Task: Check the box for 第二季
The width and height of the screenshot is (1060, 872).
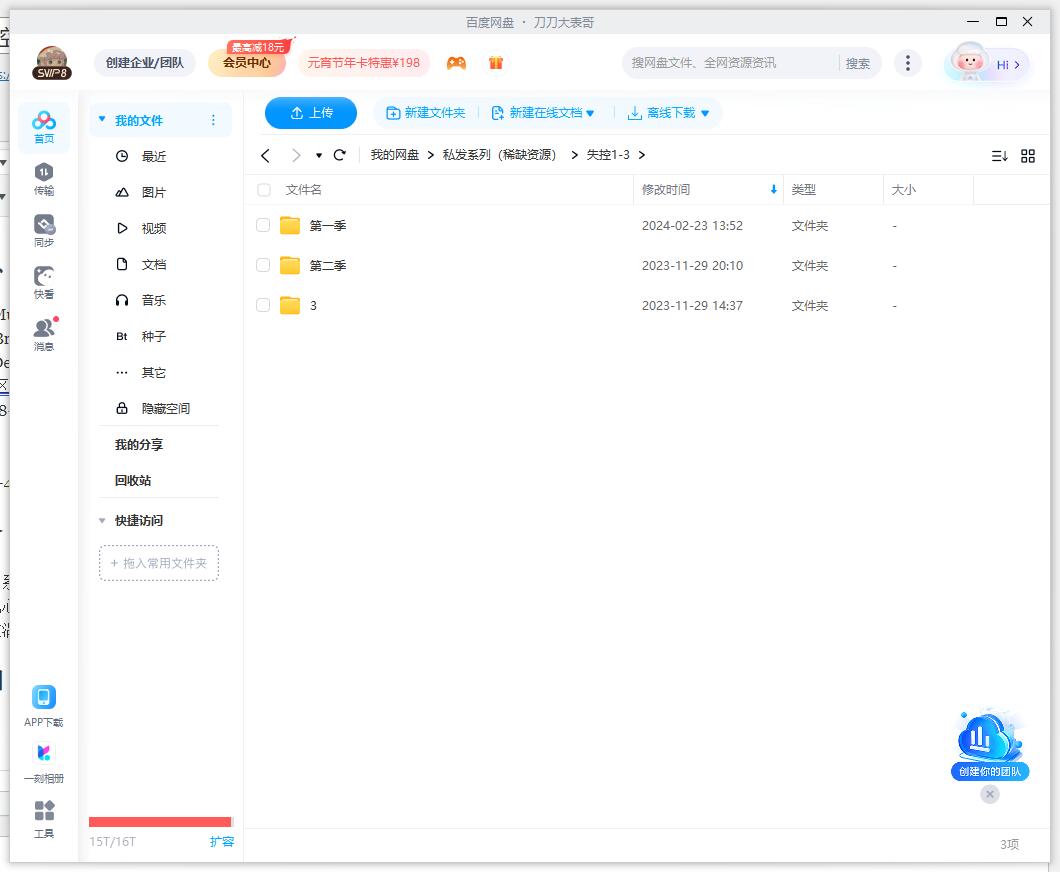Action: pos(263,265)
